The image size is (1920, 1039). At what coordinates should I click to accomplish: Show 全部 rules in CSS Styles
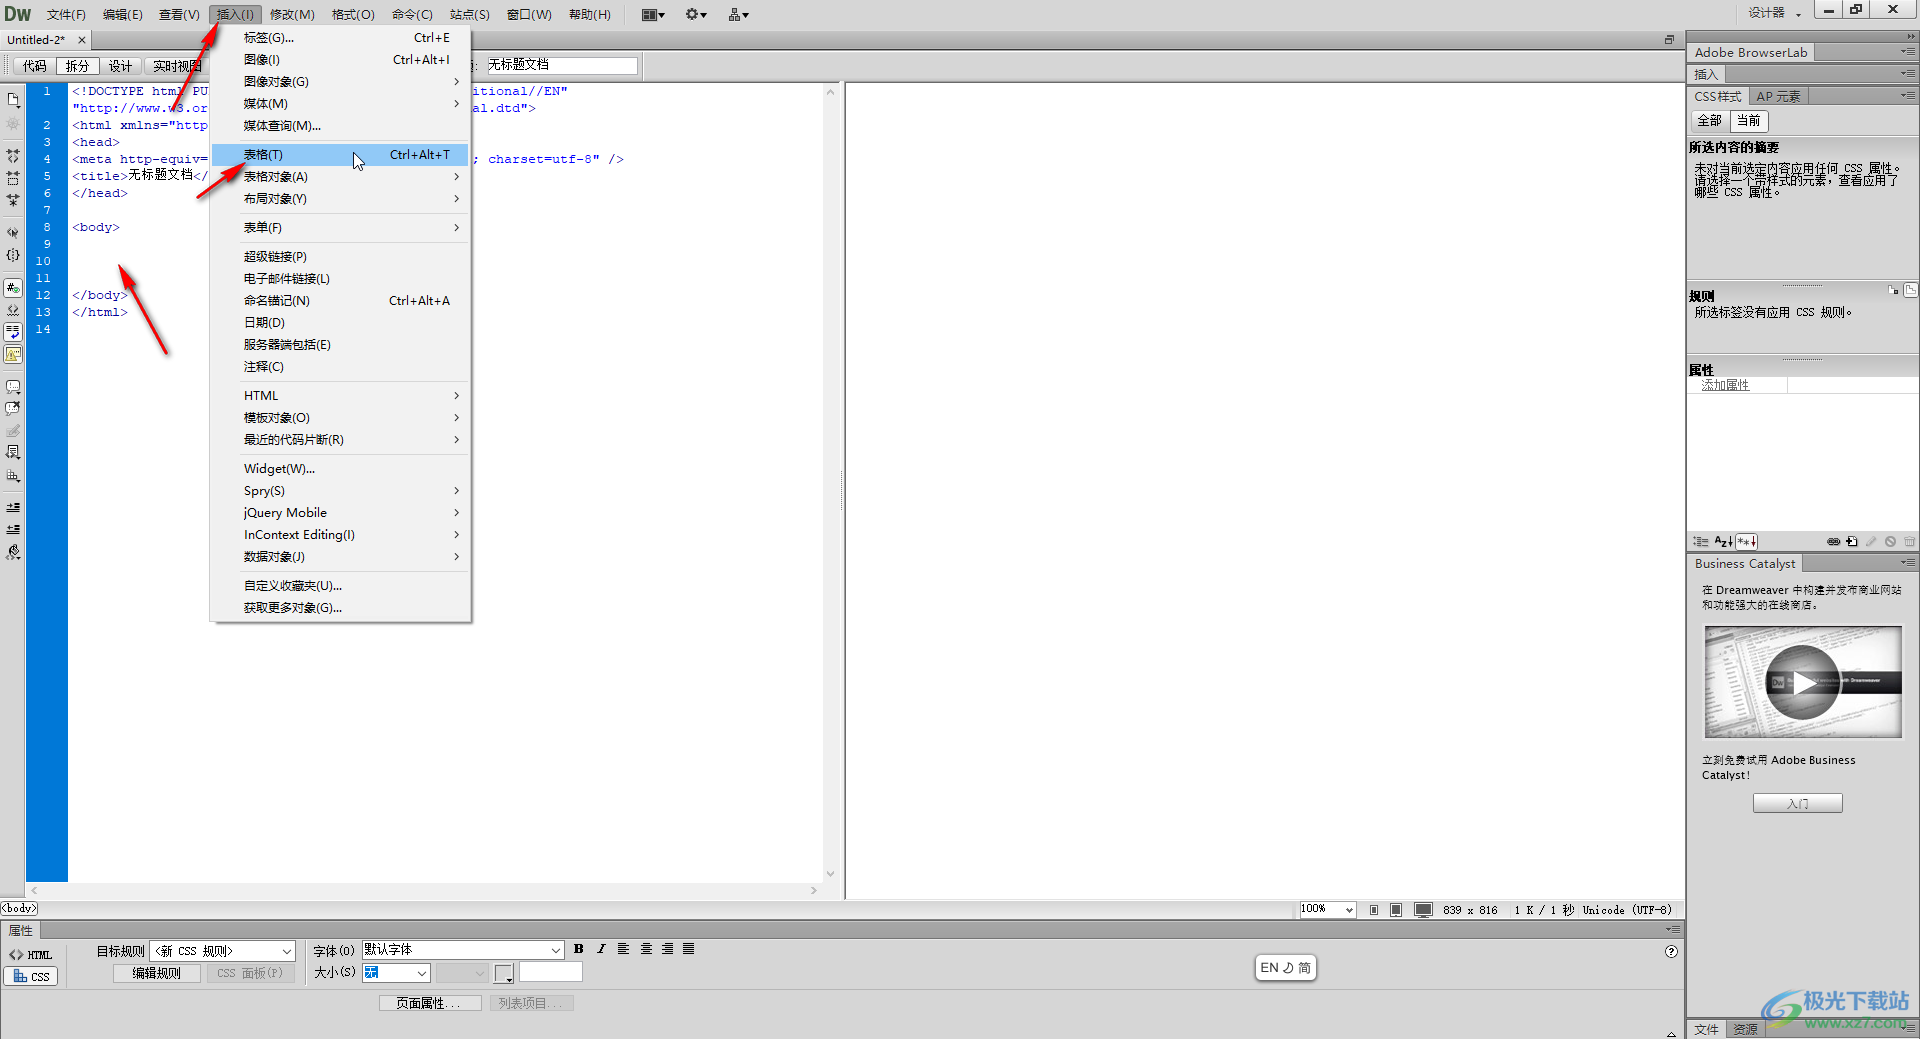[1710, 121]
